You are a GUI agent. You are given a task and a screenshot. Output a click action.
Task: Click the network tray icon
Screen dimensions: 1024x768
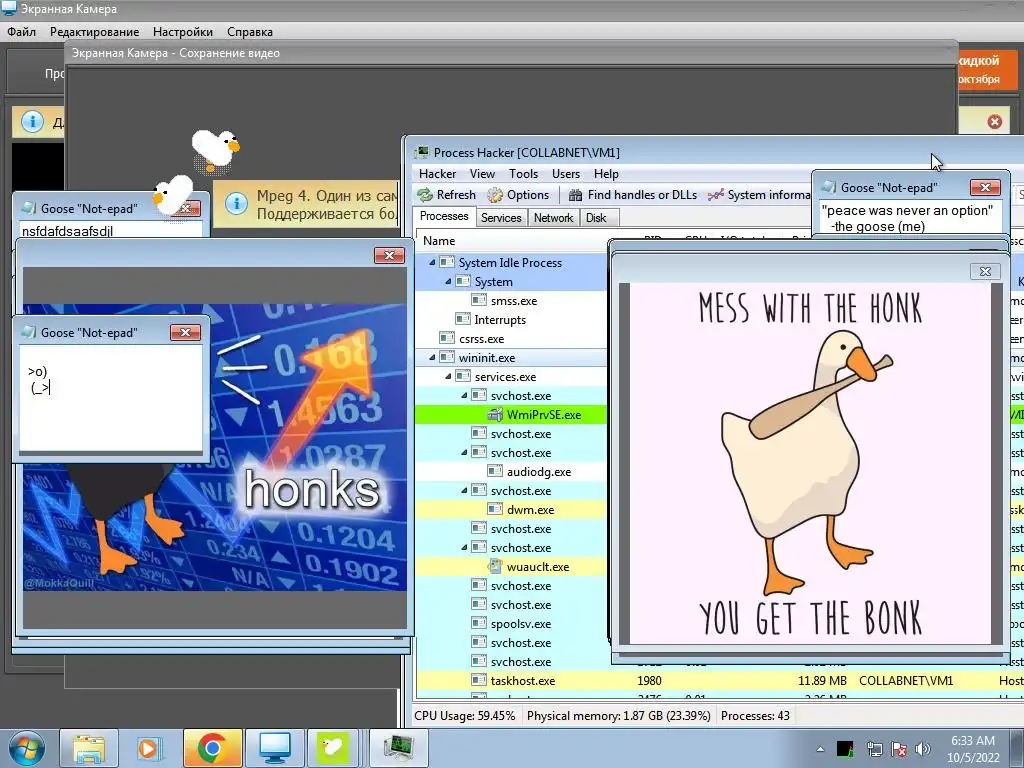pos(874,749)
